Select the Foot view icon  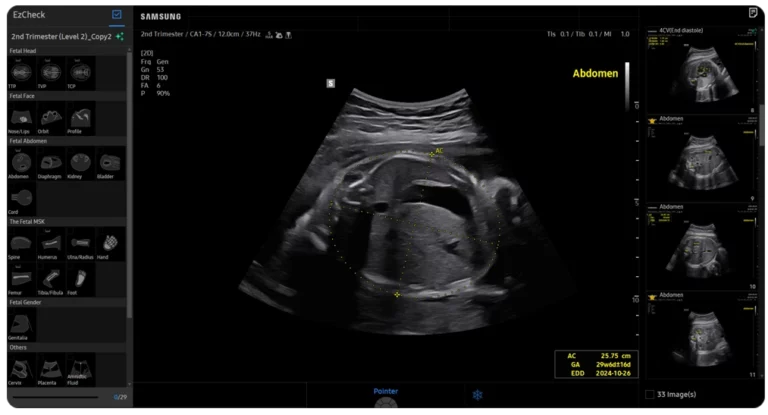point(81,279)
